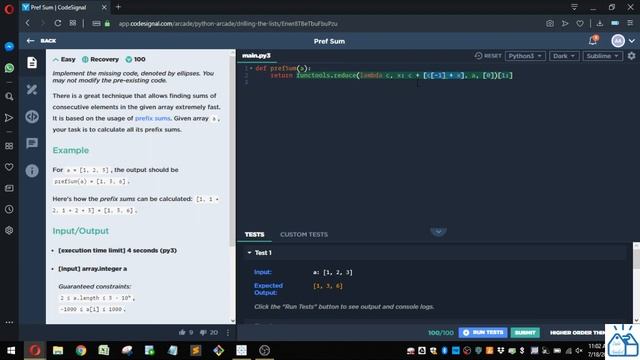Open Chrome from taskbar
The height and width of the screenshot is (360, 640).
click(x=81, y=351)
